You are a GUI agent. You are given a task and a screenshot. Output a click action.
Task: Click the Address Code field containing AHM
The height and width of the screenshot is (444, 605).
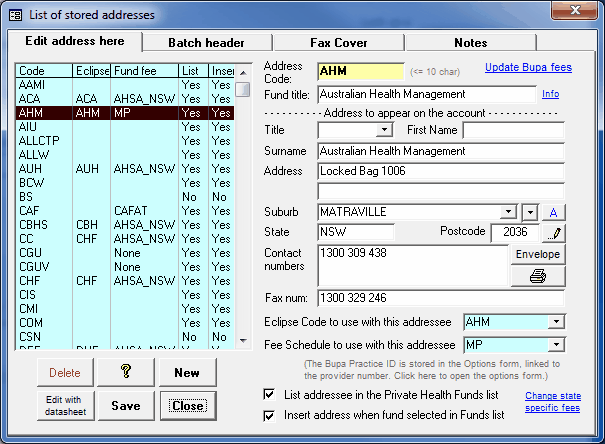pos(361,71)
